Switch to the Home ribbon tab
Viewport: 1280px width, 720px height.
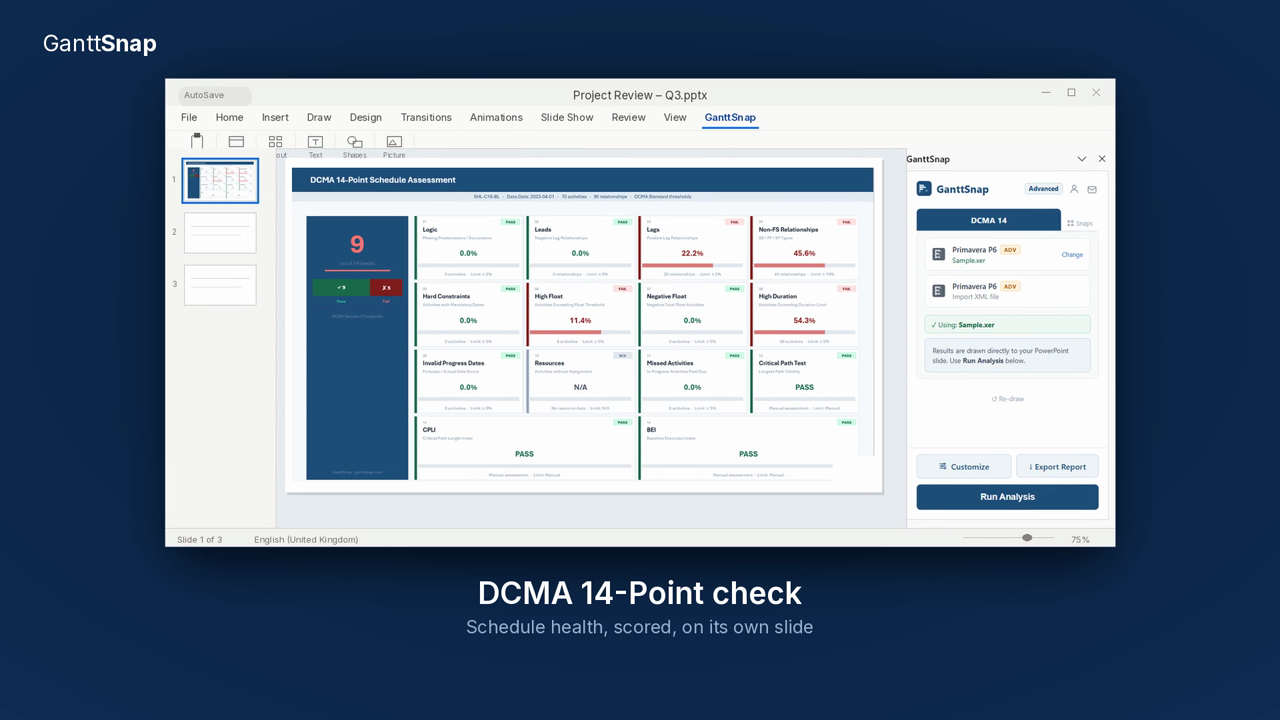229,117
